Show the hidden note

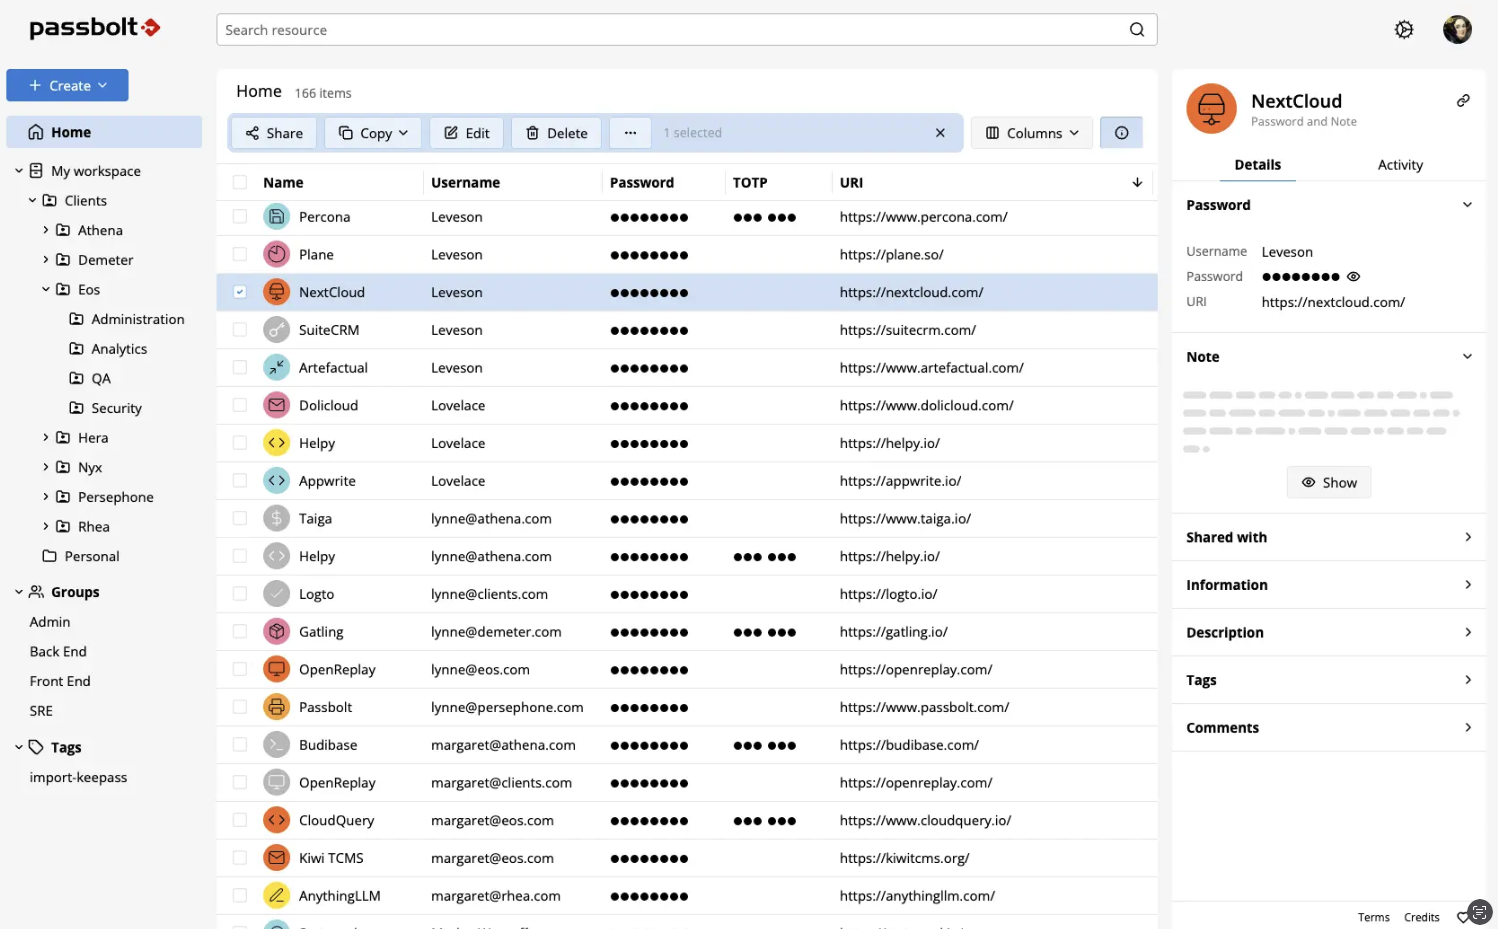pyautogui.click(x=1329, y=483)
